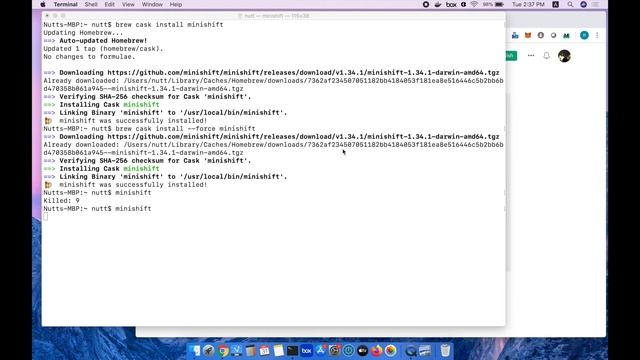
Task: Open Box app from the Dock
Action: click(307, 350)
